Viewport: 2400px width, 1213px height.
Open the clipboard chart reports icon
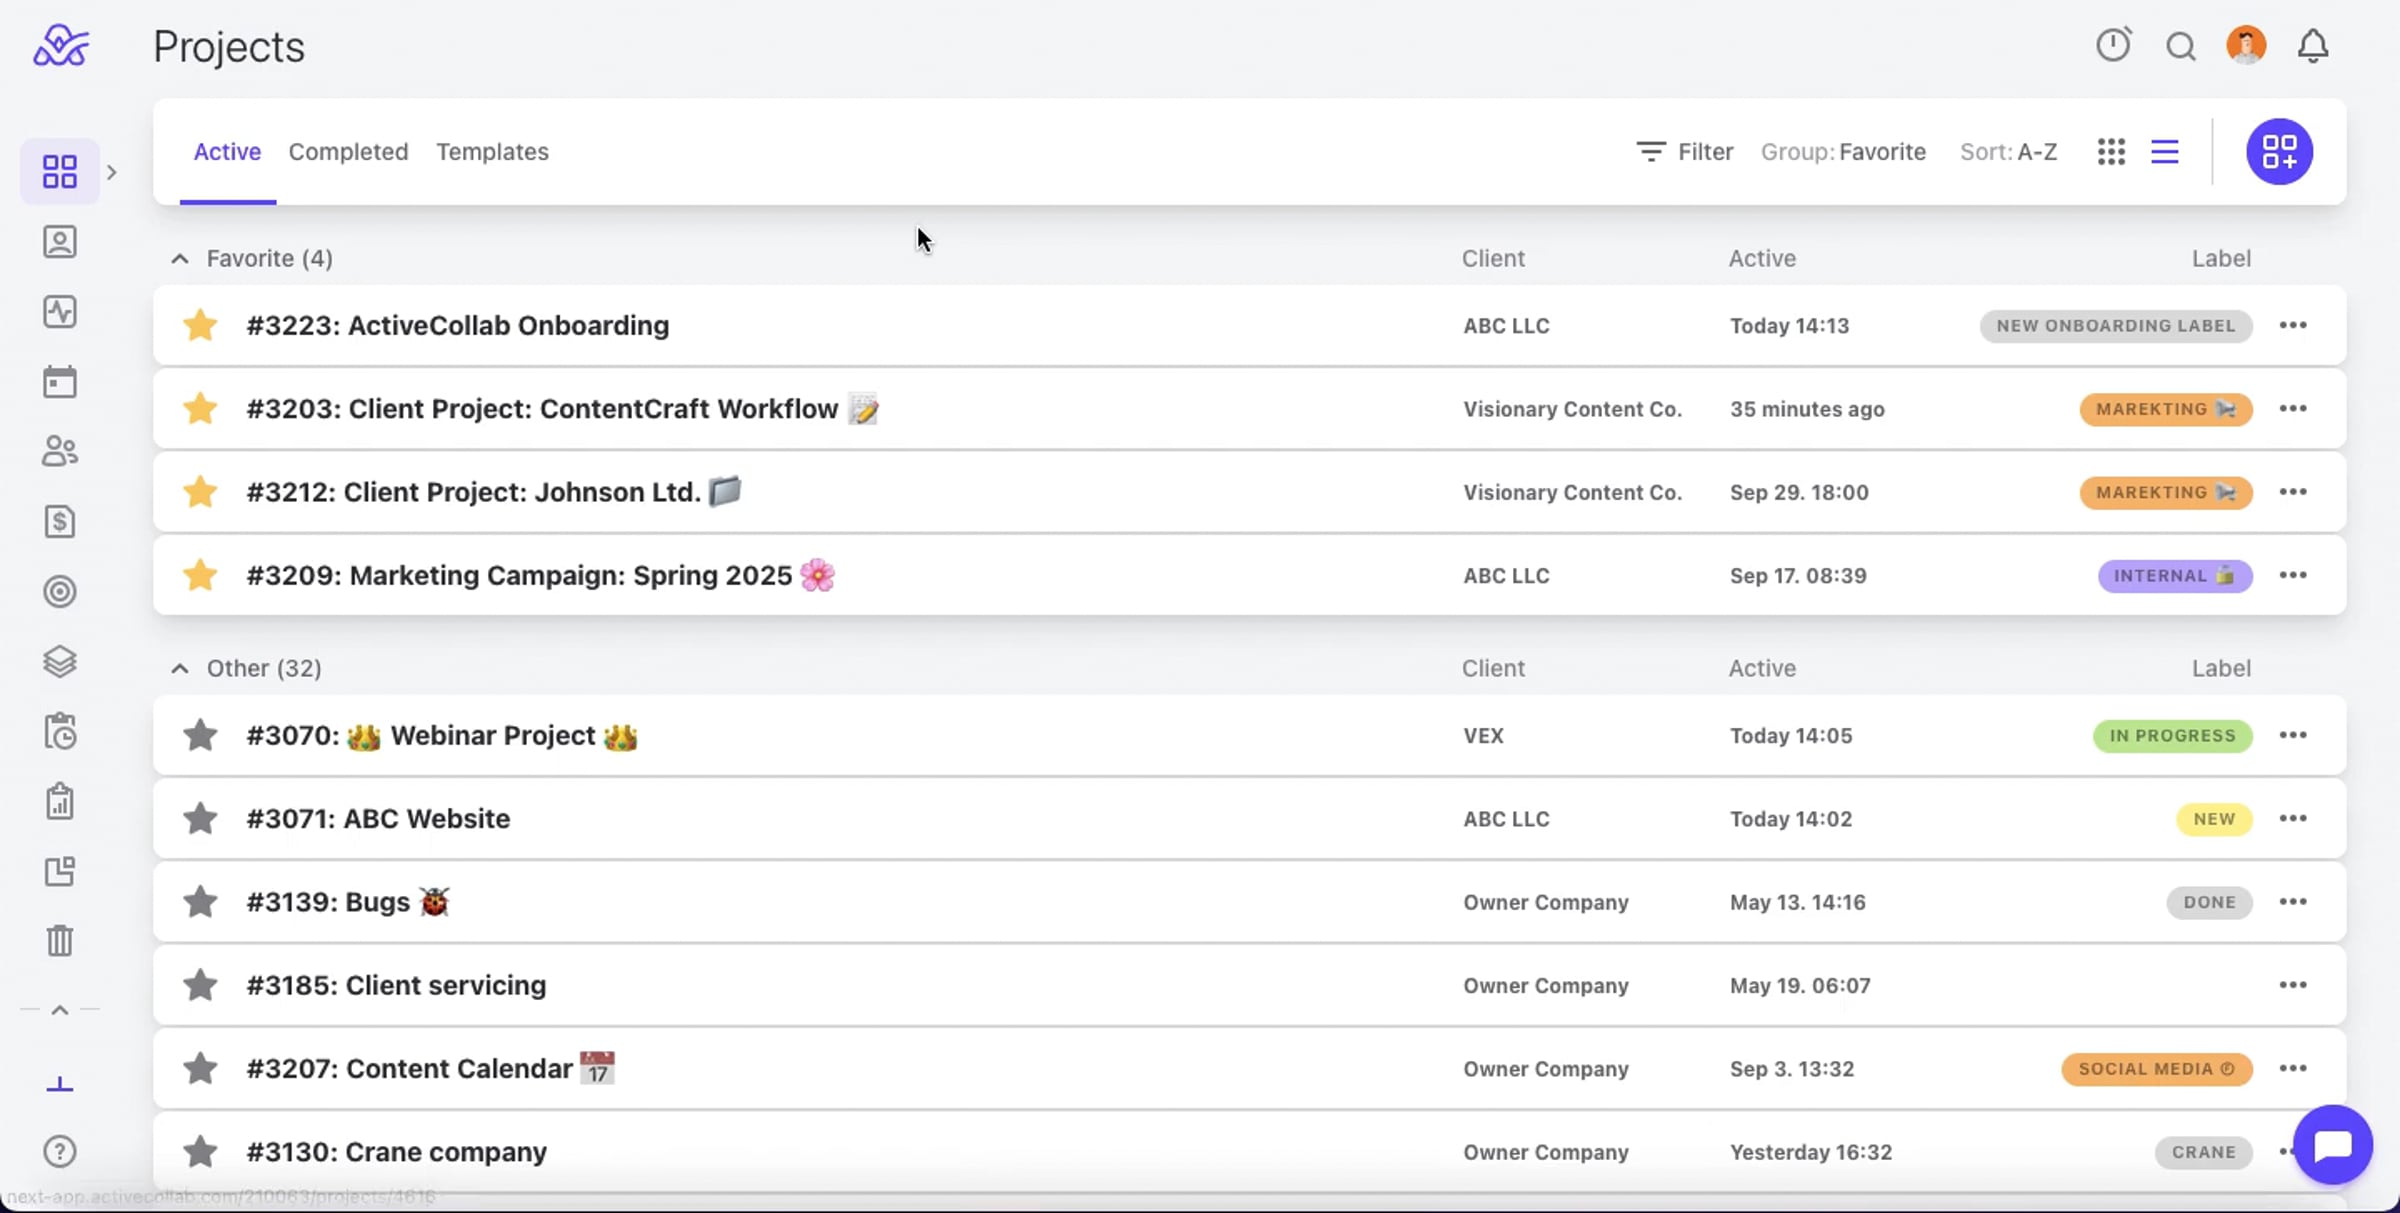(x=60, y=802)
